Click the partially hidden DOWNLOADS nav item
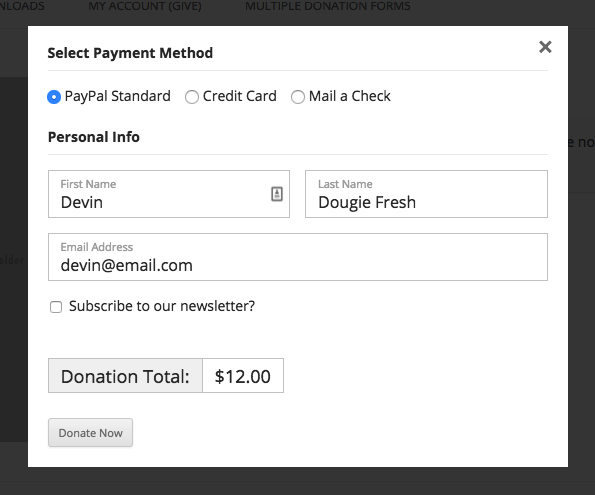Image resolution: width=595 pixels, height=495 pixels. pos(22,6)
